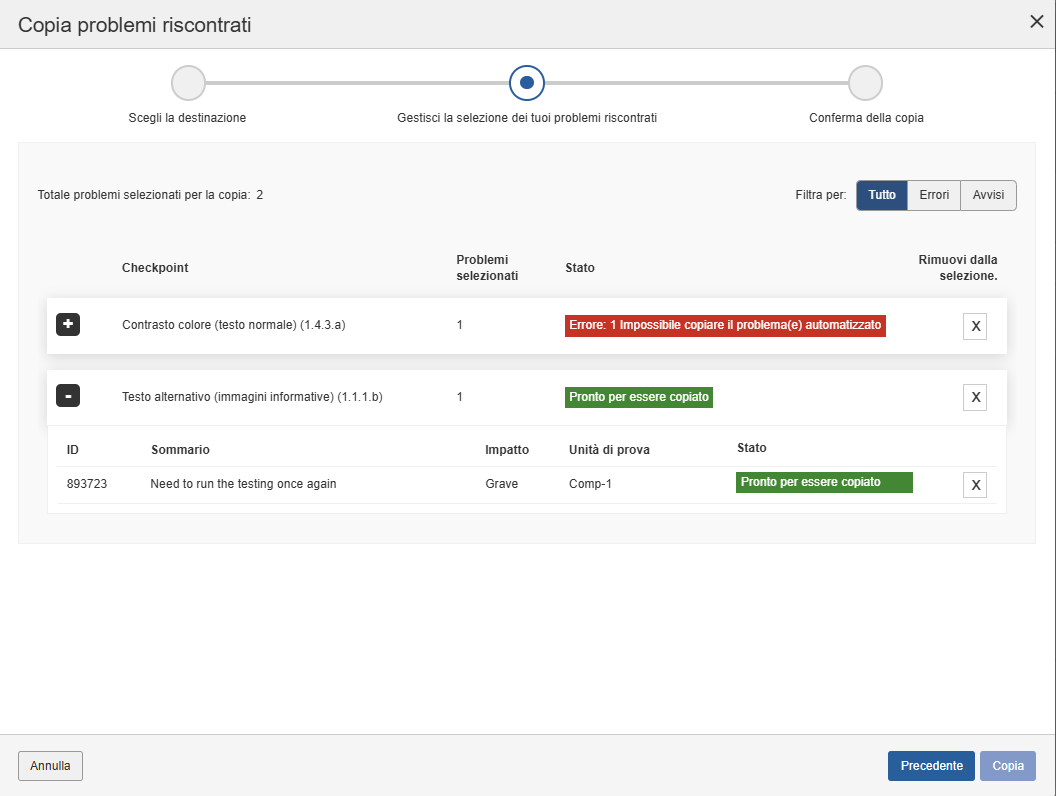
Task: Select the Gestisci la selezione step circle
Action: pyautogui.click(x=527, y=83)
